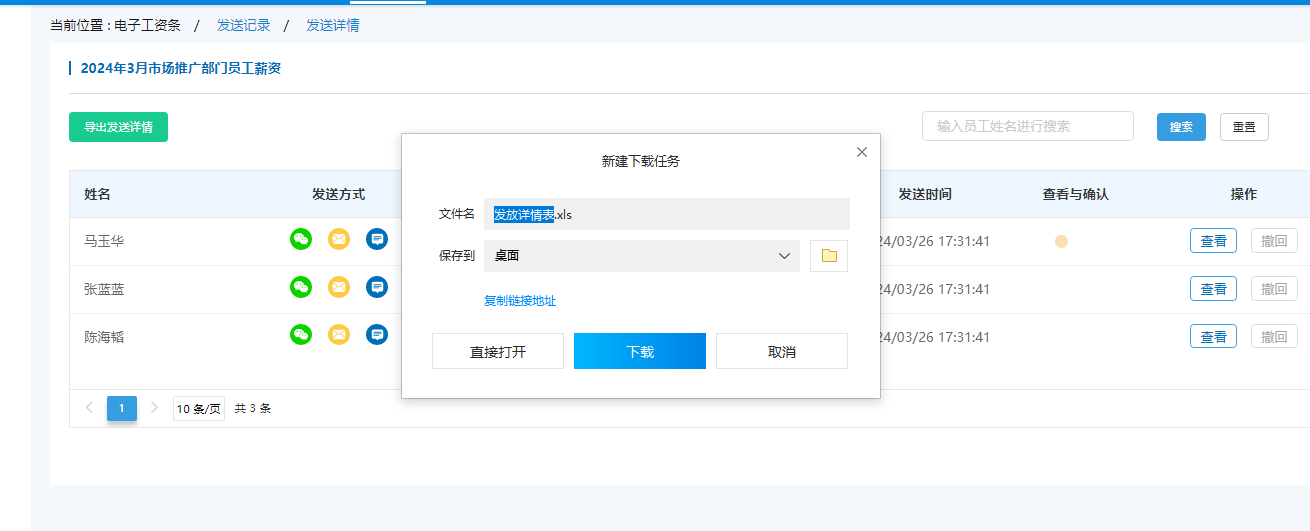The image size is (1310, 531).
Task: Close the 新建下载任务 dialog
Action: (862, 152)
